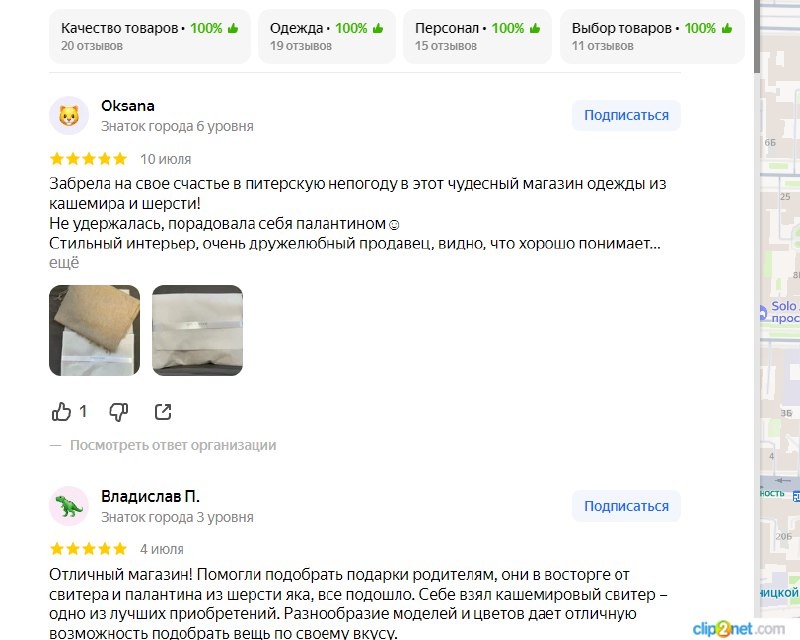Open Oksana's second photo thumbnail
The image size is (800, 640).
point(197,330)
